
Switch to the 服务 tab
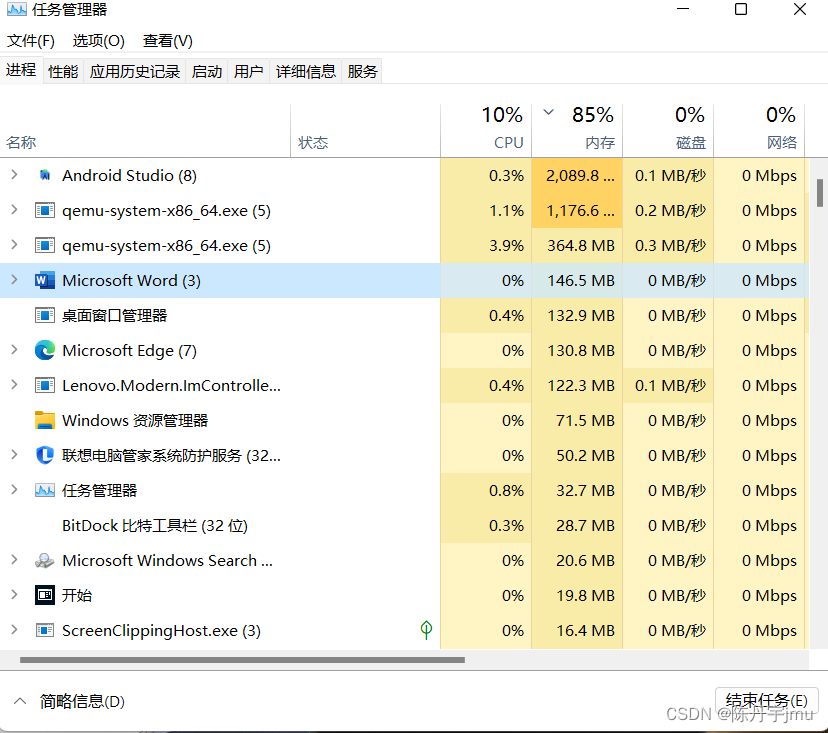pos(362,71)
